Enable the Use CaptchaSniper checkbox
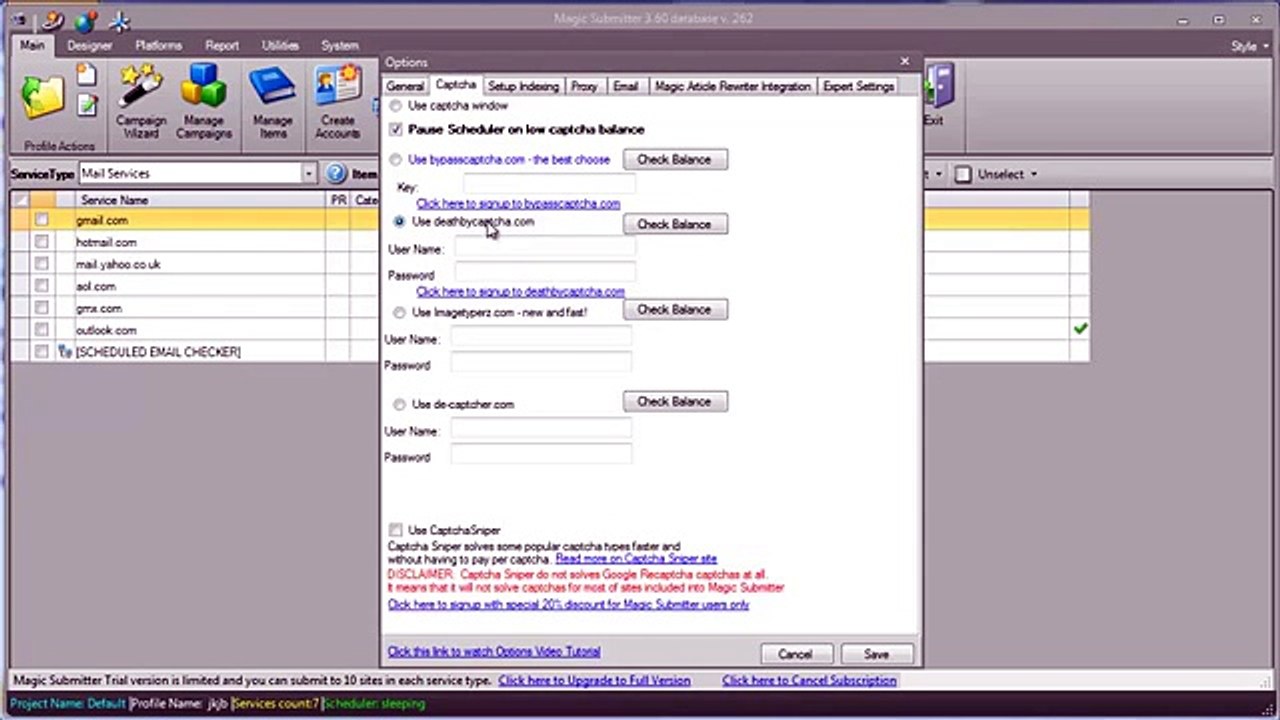The height and width of the screenshot is (720, 1280). (396, 530)
